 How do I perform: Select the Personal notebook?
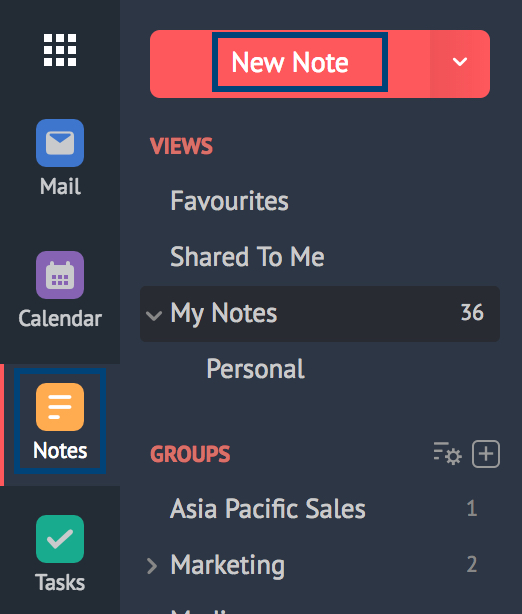pyautogui.click(x=255, y=369)
